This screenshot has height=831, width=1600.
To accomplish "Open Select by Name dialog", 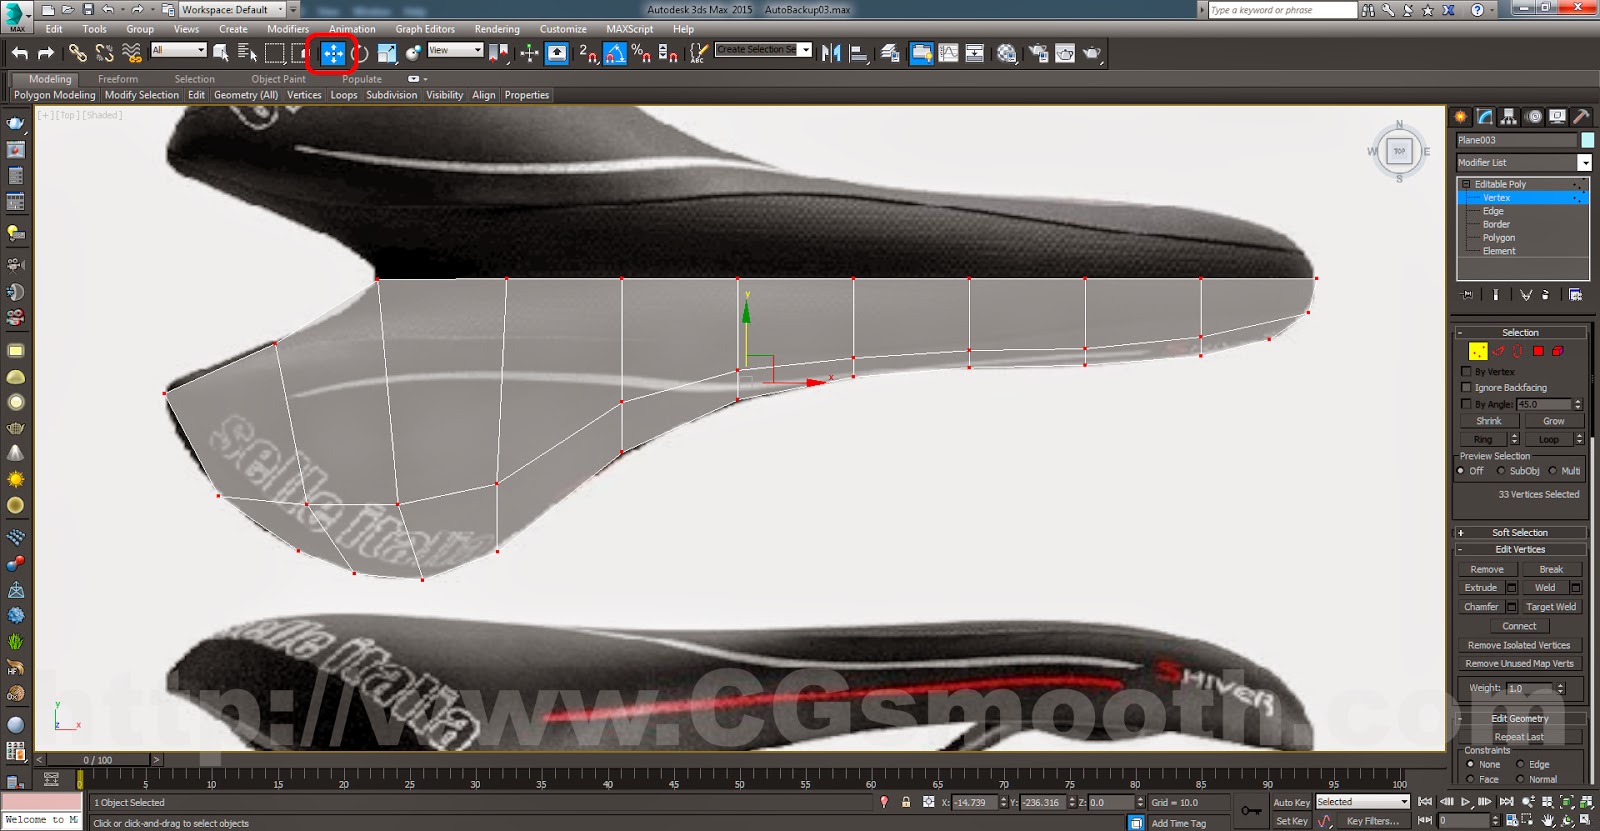I will pyautogui.click(x=246, y=53).
